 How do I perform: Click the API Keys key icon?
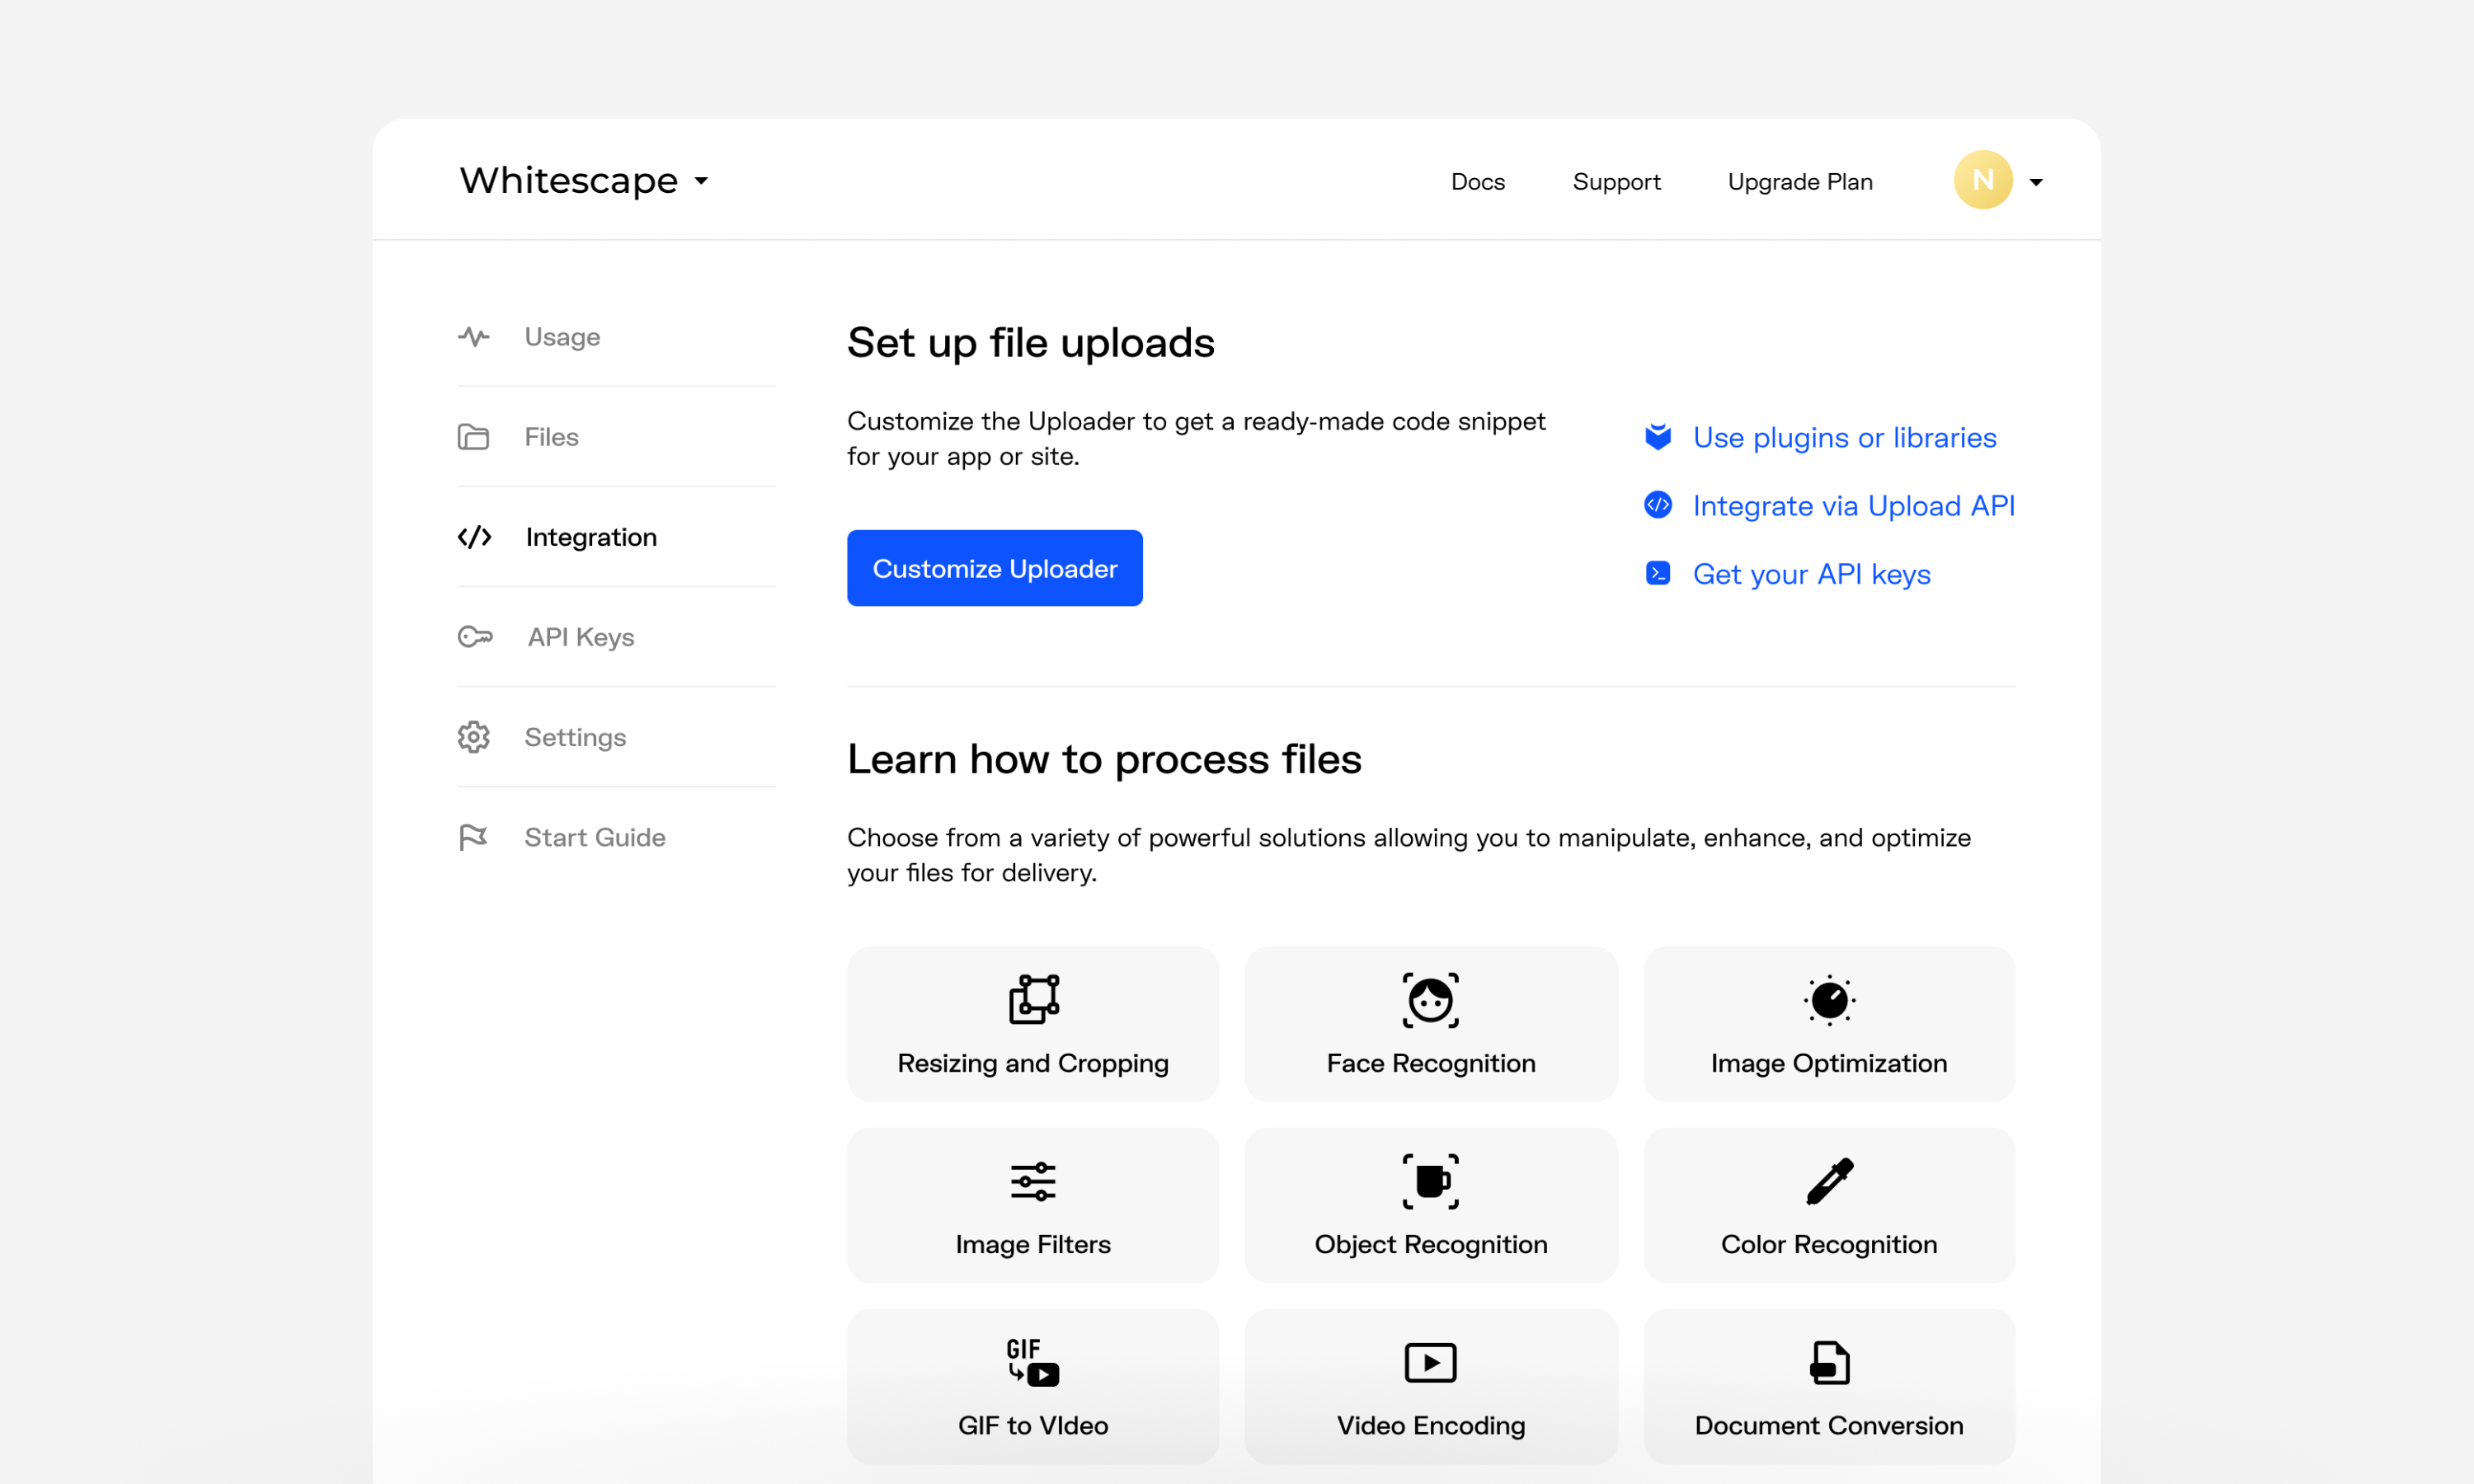(x=475, y=637)
